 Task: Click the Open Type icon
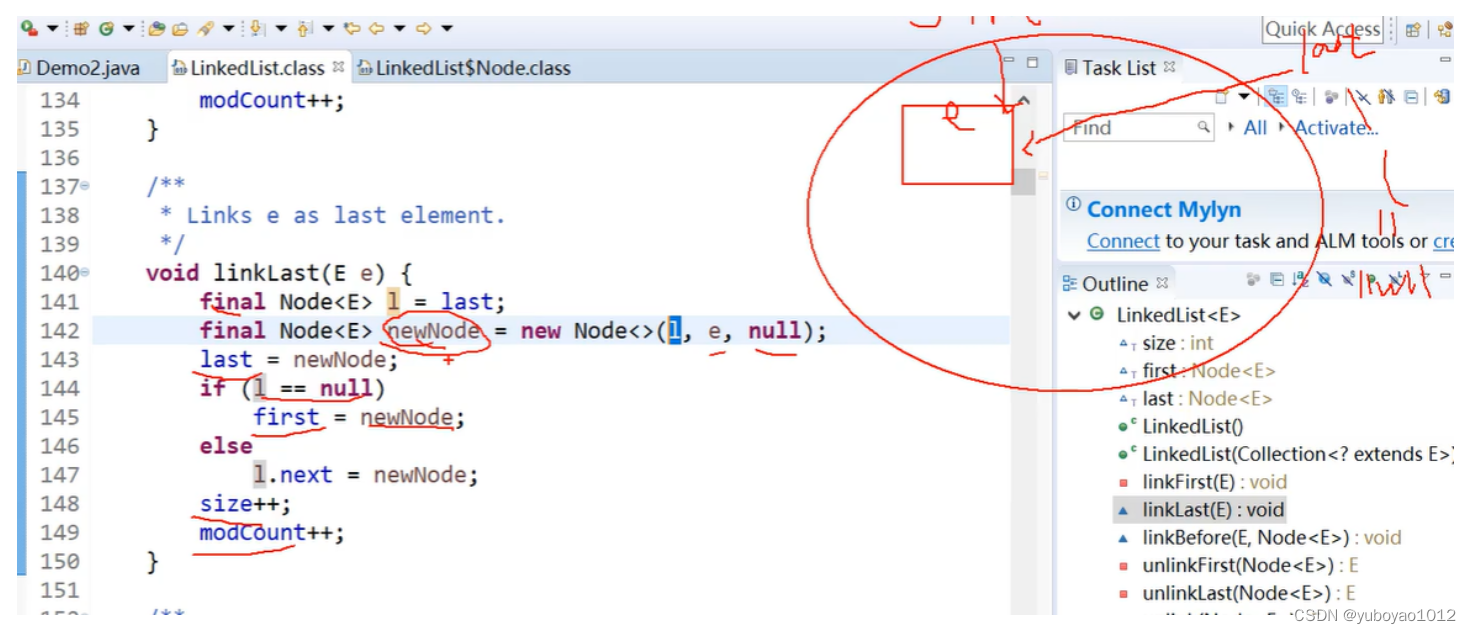[x=156, y=28]
